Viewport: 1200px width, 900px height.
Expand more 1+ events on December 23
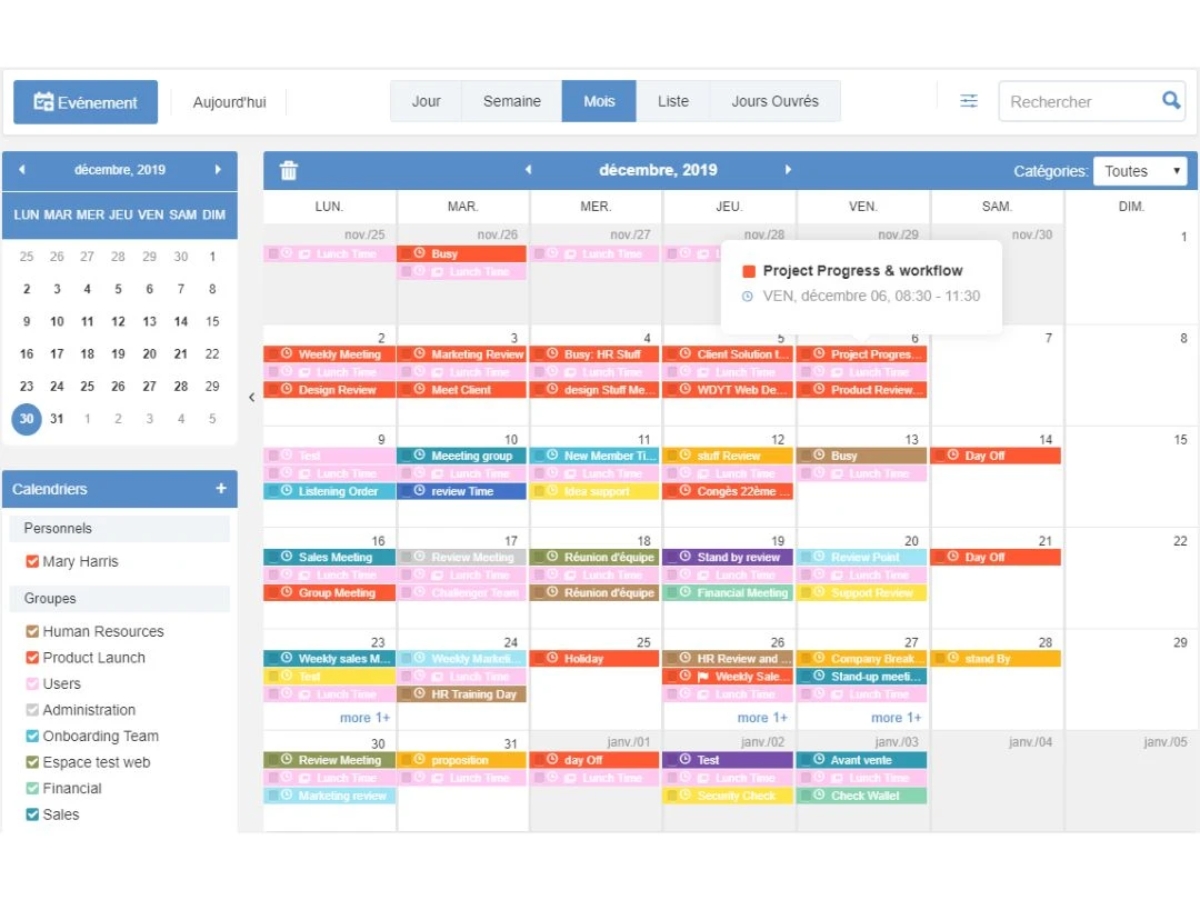point(365,718)
